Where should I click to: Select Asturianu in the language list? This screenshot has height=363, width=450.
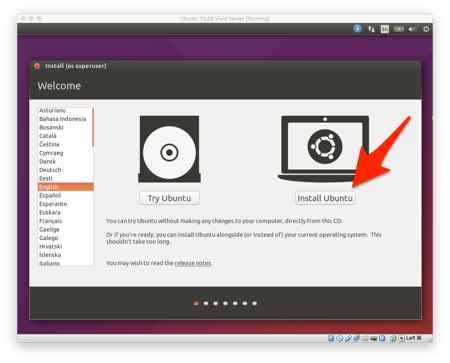coord(65,110)
